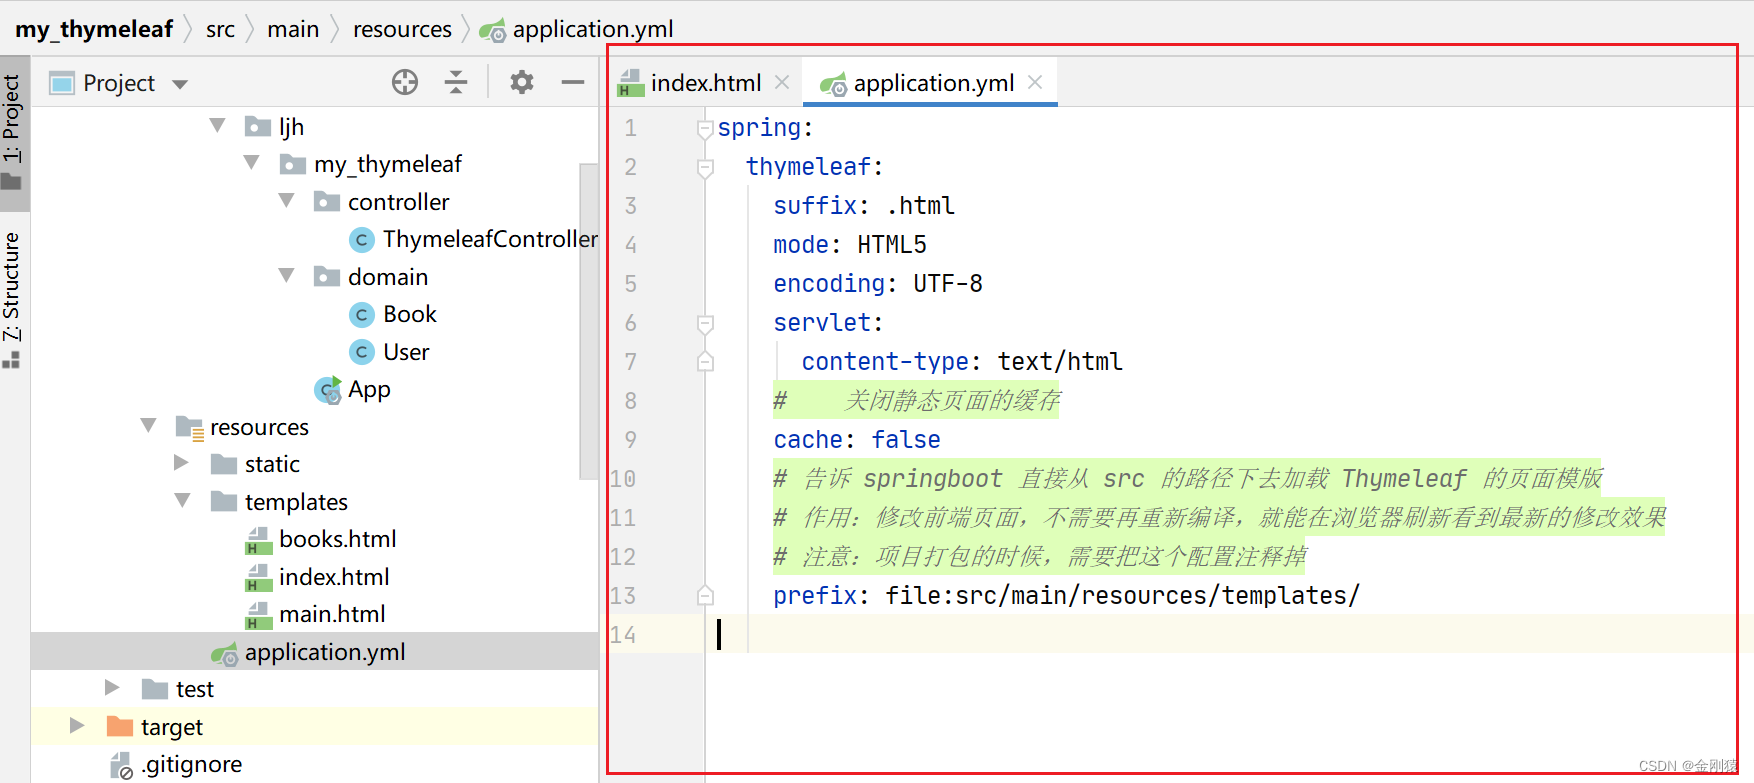1754x783 pixels.
Task: Select the App class in tree
Action: click(x=369, y=389)
